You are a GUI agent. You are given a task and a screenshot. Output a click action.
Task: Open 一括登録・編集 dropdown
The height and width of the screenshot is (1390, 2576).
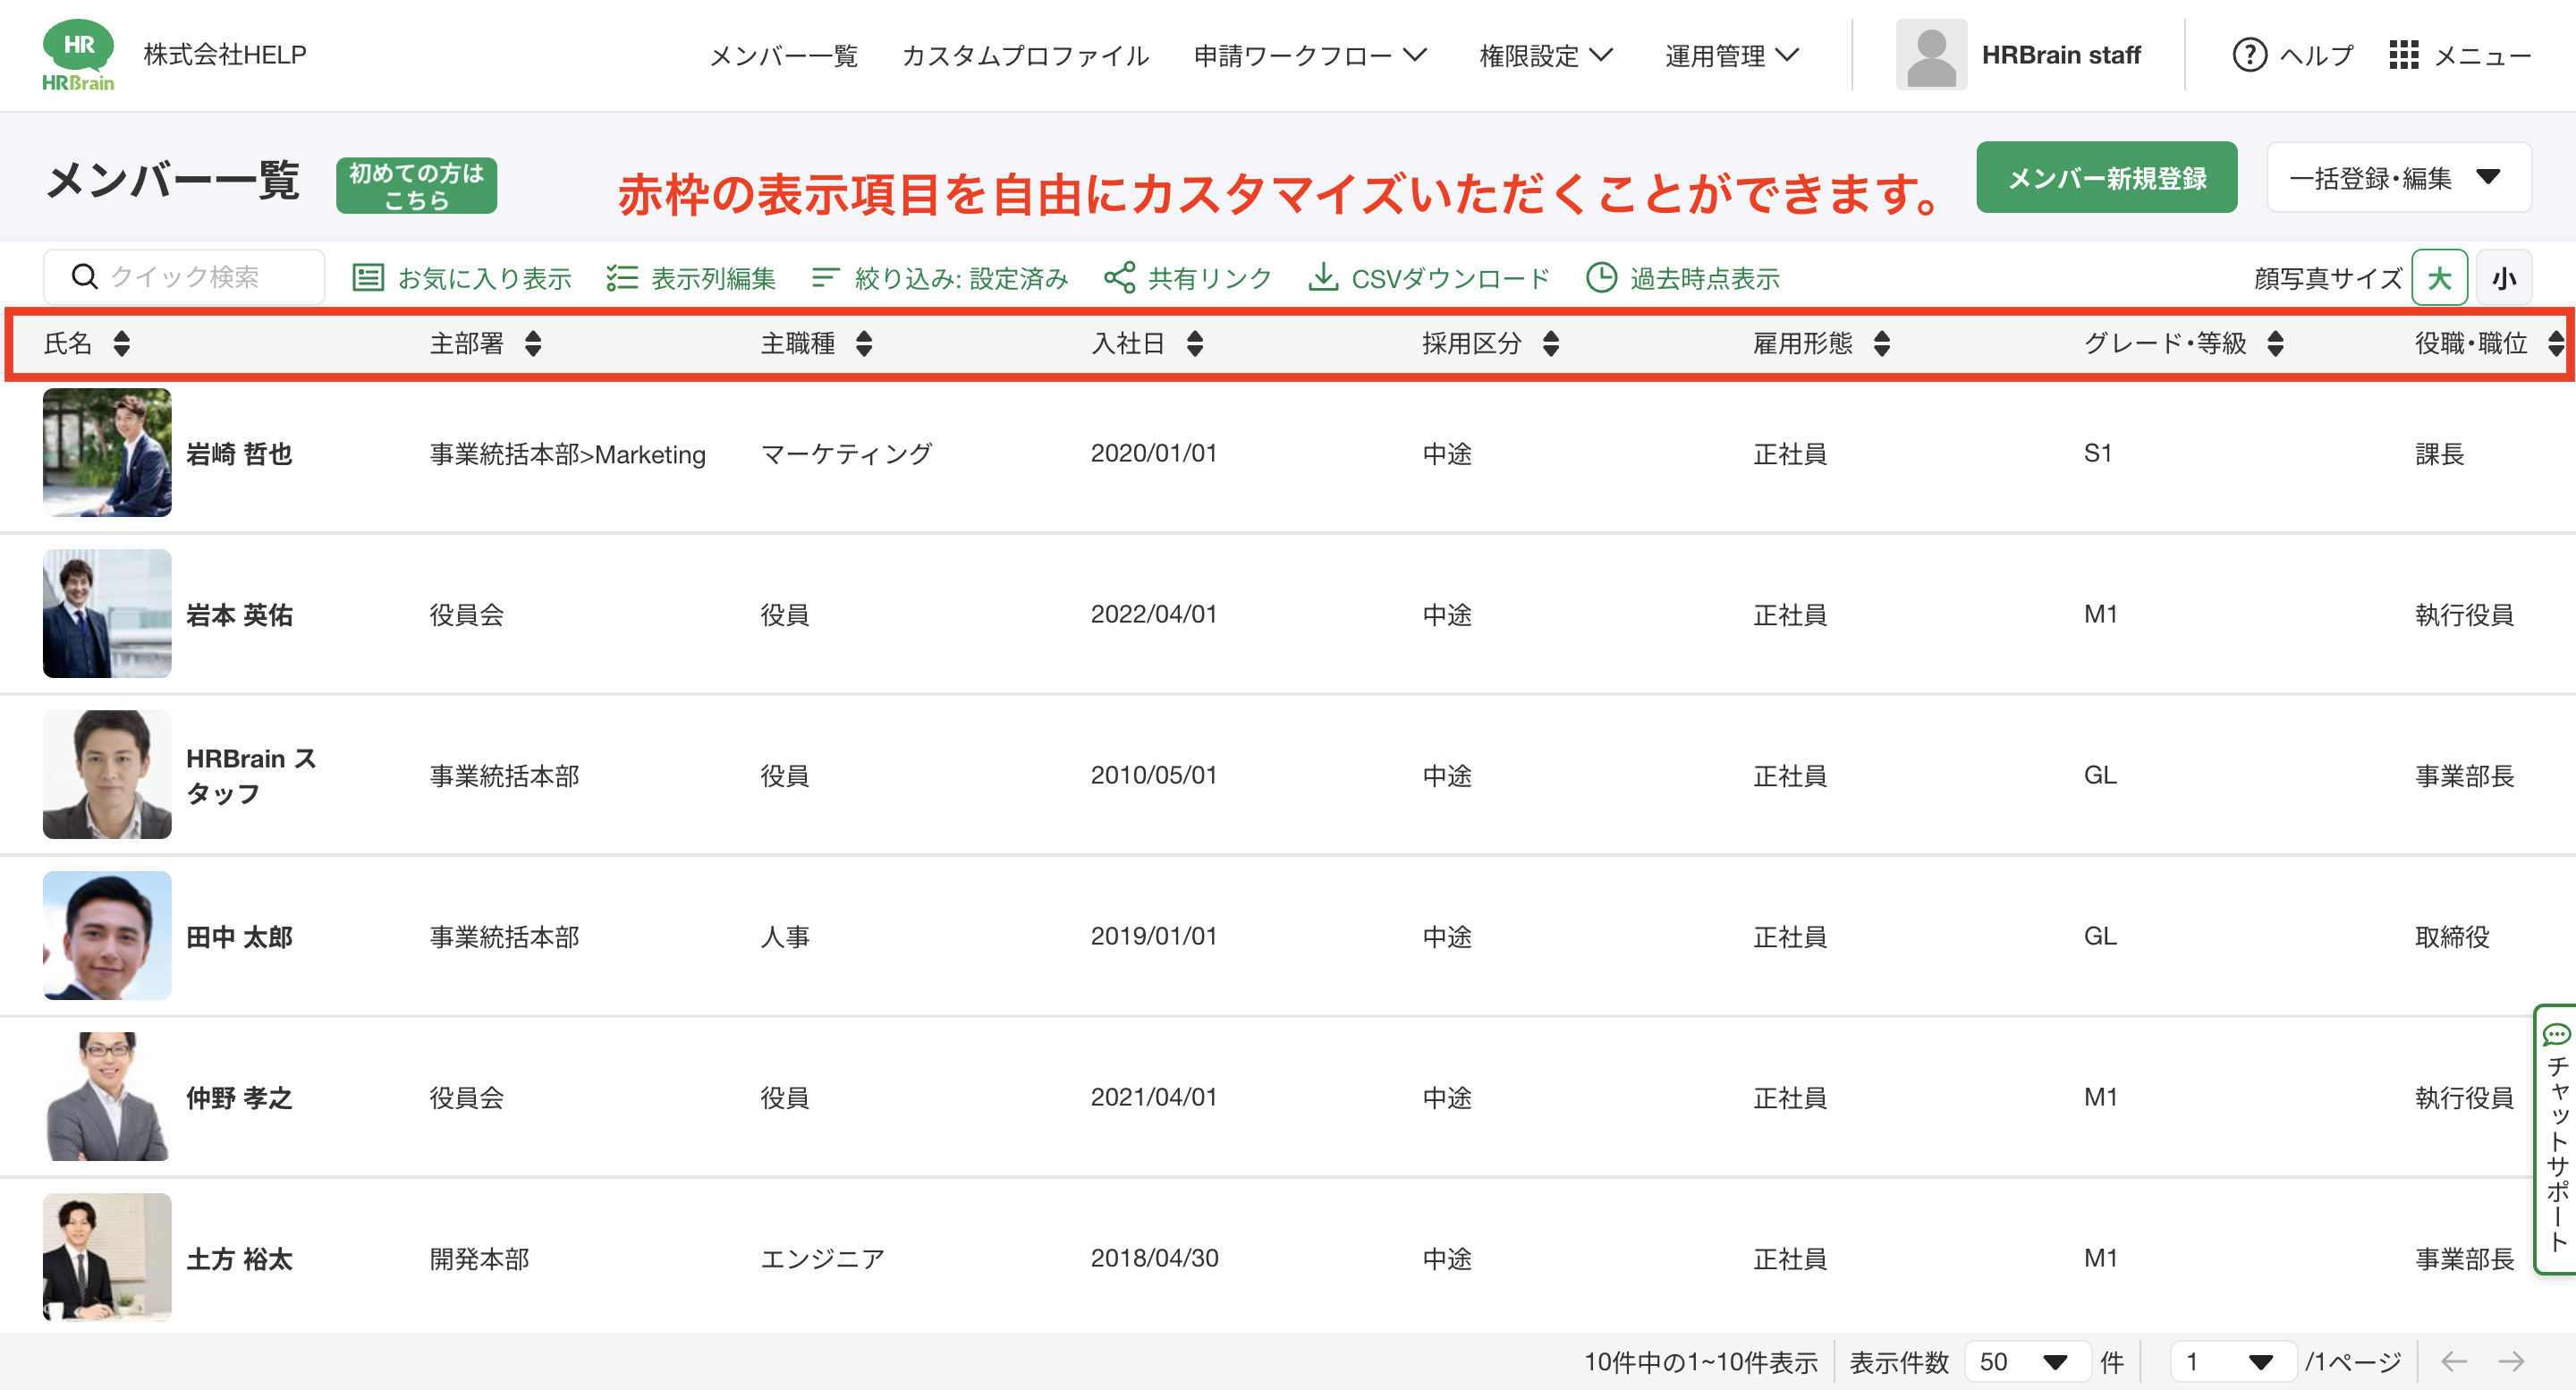click(x=2399, y=177)
